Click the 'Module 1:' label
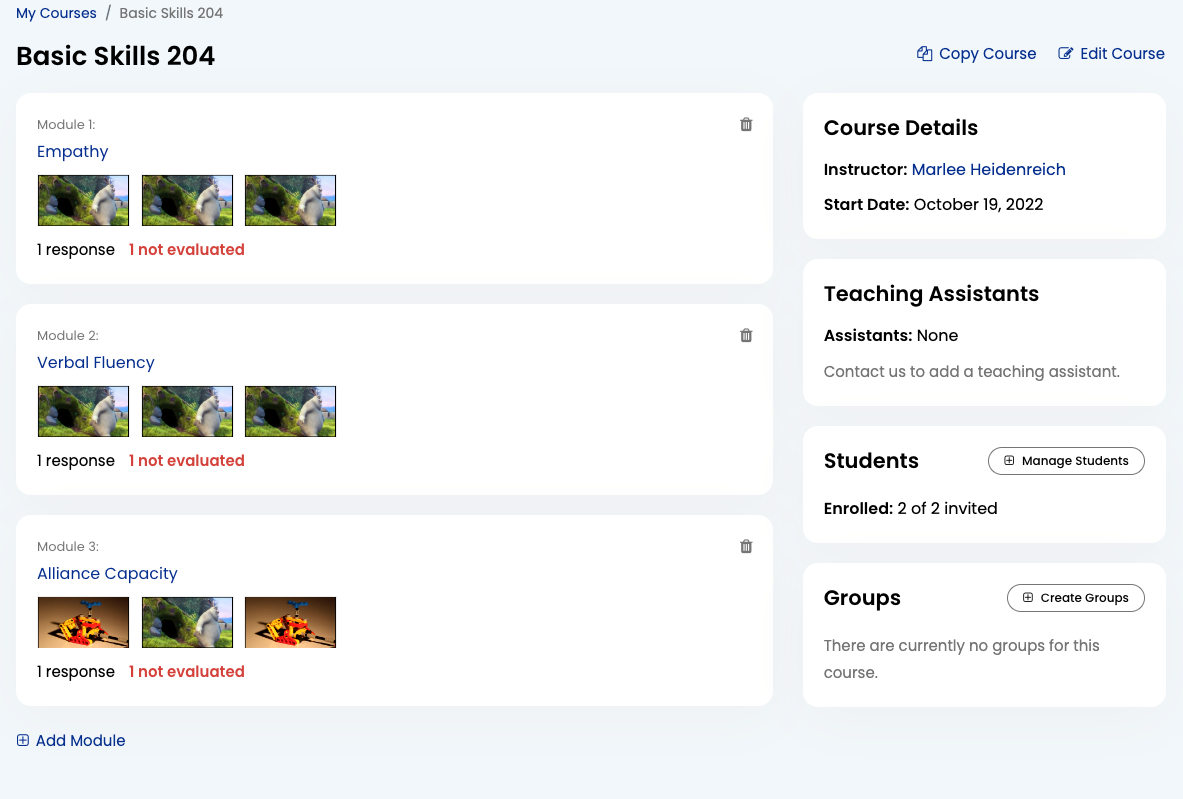The image size is (1183, 799). click(66, 124)
